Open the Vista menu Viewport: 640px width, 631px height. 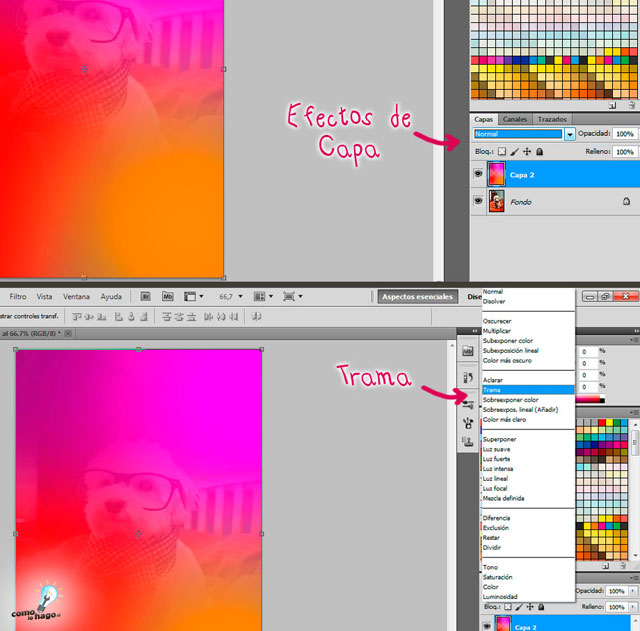pyautogui.click(x=44, y=296)
